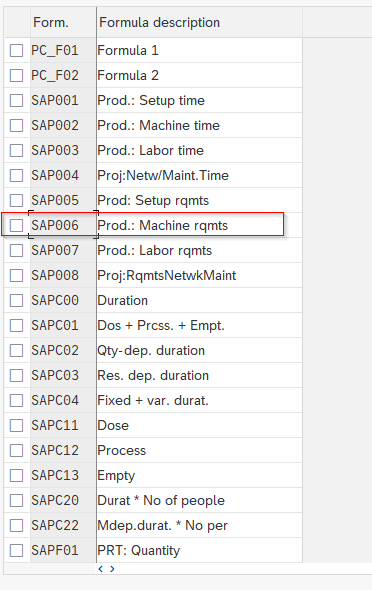The width and height of the screenshot is (372, 590).
Task: Click the right scroll arrow below the table
Action: [112, 569]
